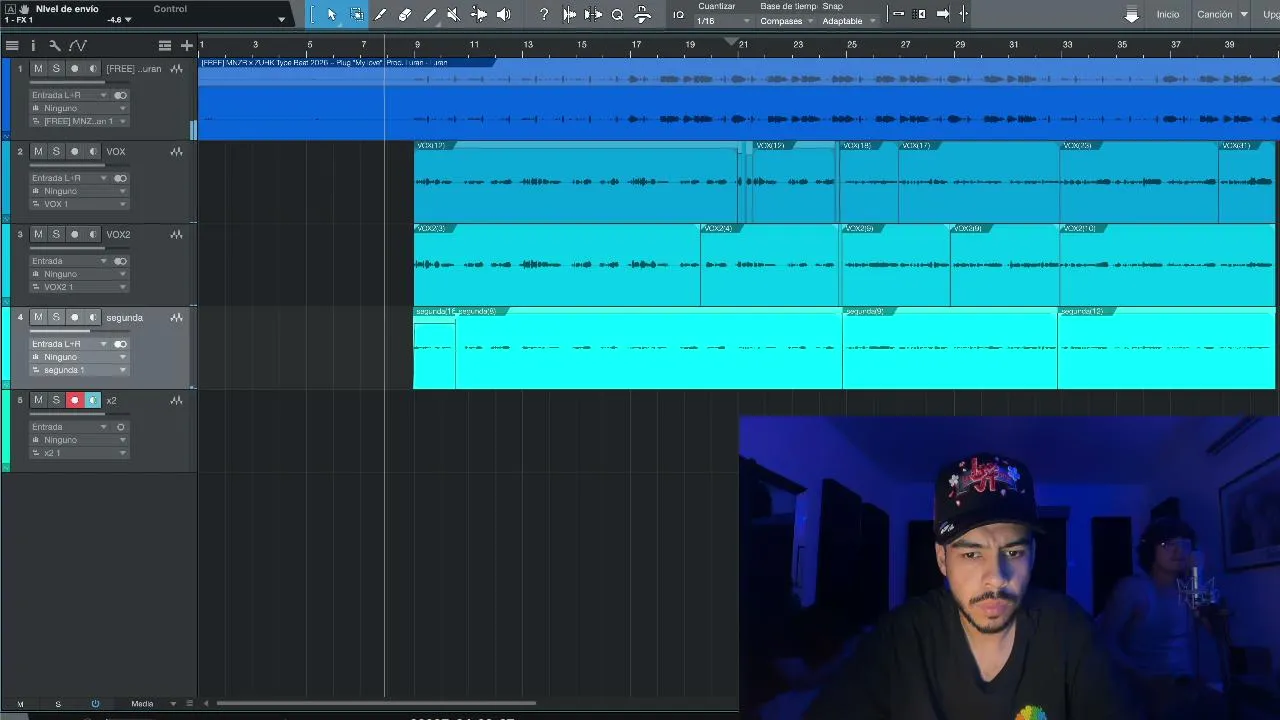1280x720 pixels.
Task: Open the Inicio page
Action: click(1168, 15)
